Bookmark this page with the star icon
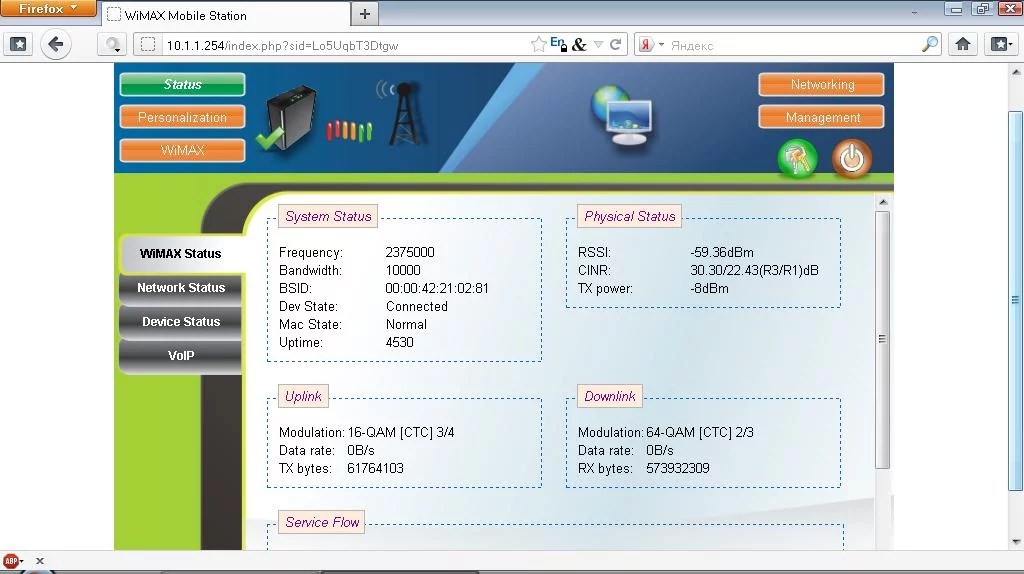The width and height of the screenshot is (1024, 574). tap(539, 44)
